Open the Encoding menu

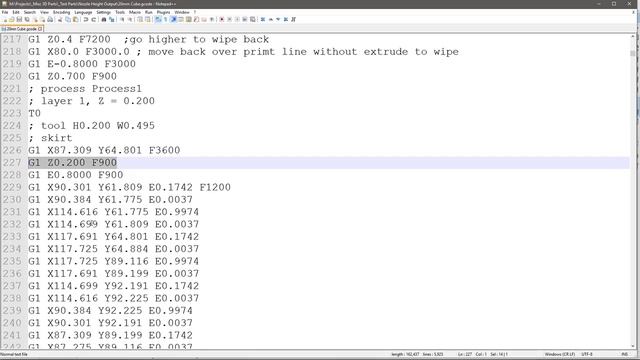(x=62, y=12)
